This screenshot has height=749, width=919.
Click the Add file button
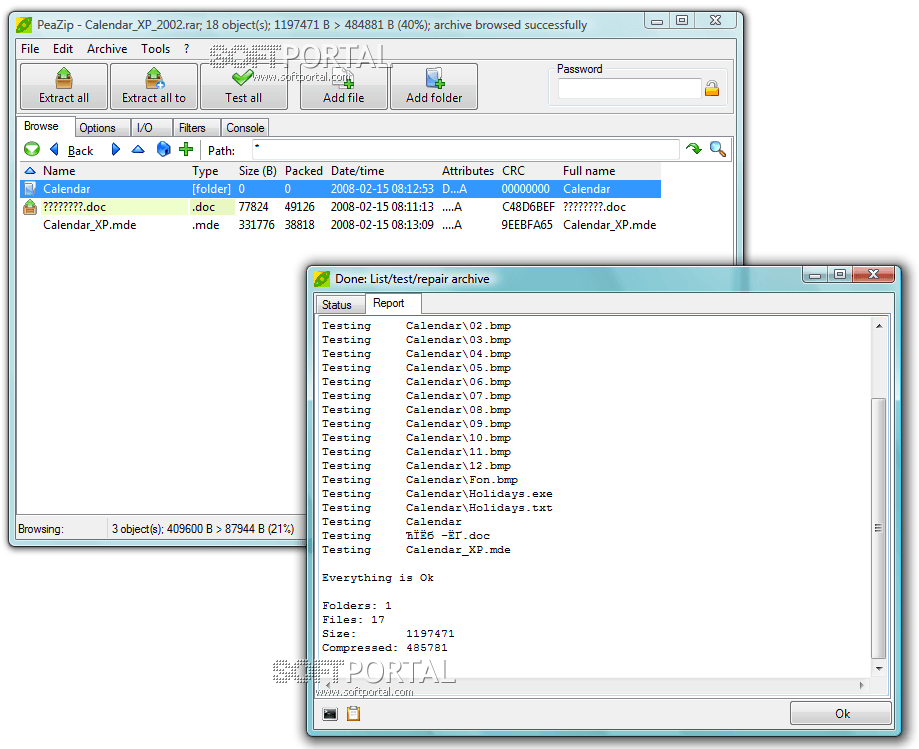pyautogui.click(x=343, y=86)
